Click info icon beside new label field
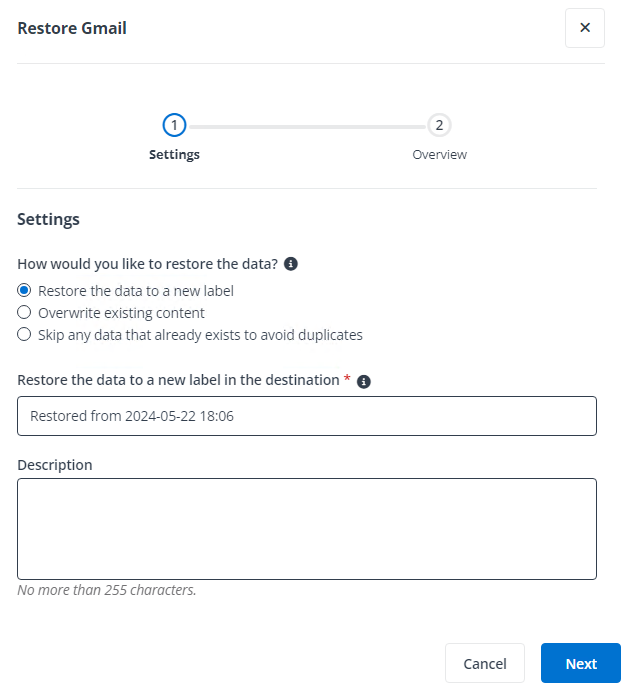 [x=364, y=381]
